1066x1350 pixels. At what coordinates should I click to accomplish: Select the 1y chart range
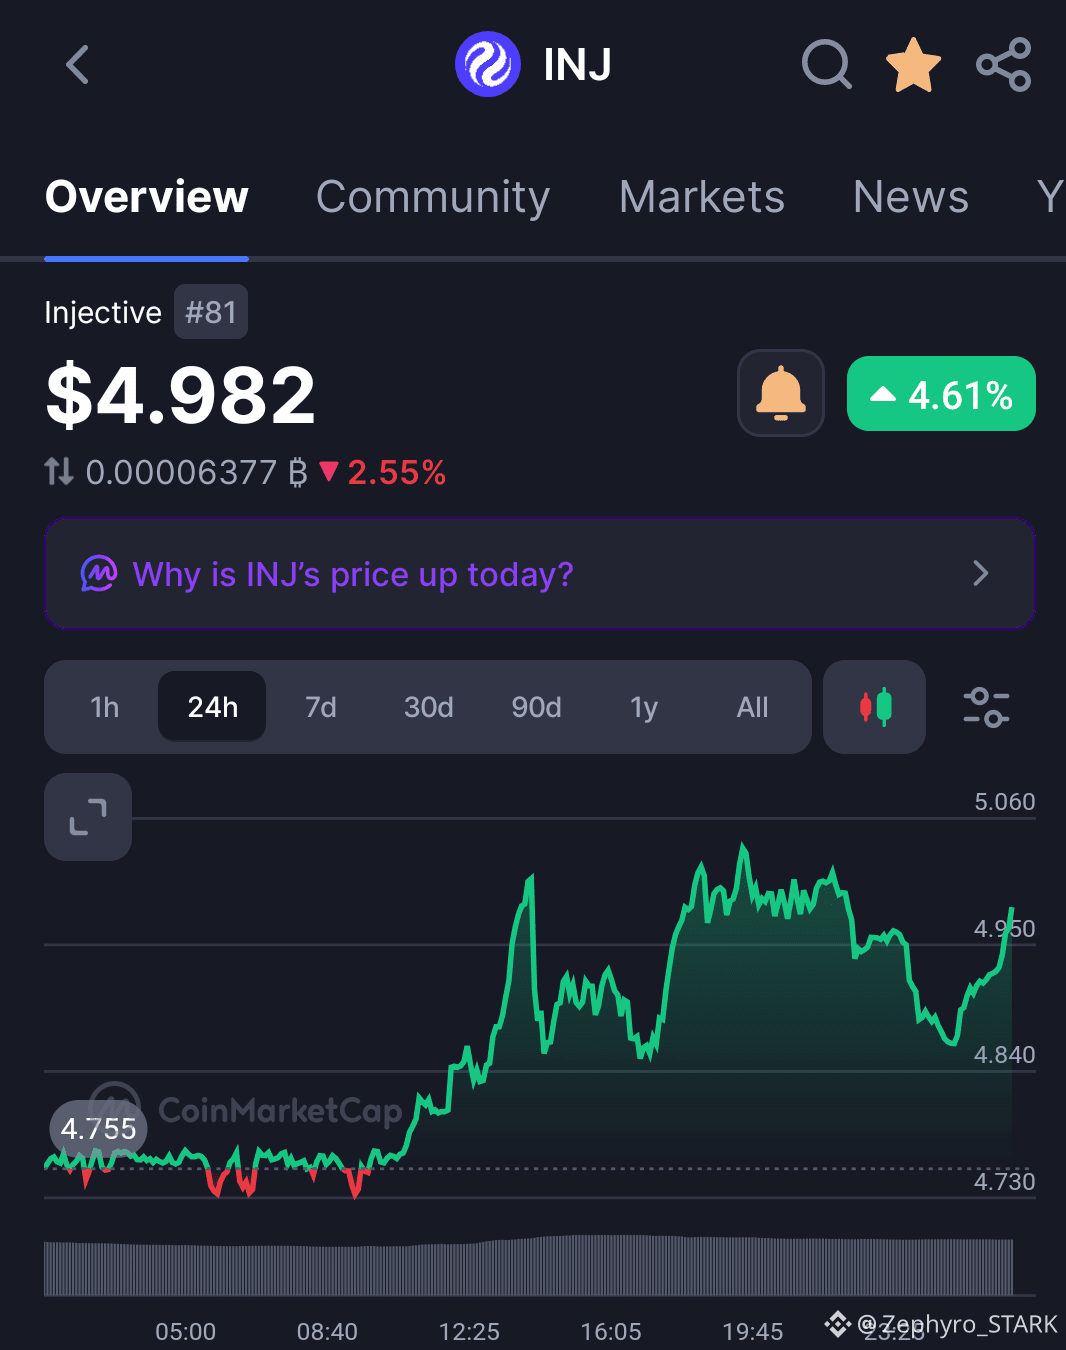[x=644, y=707]
